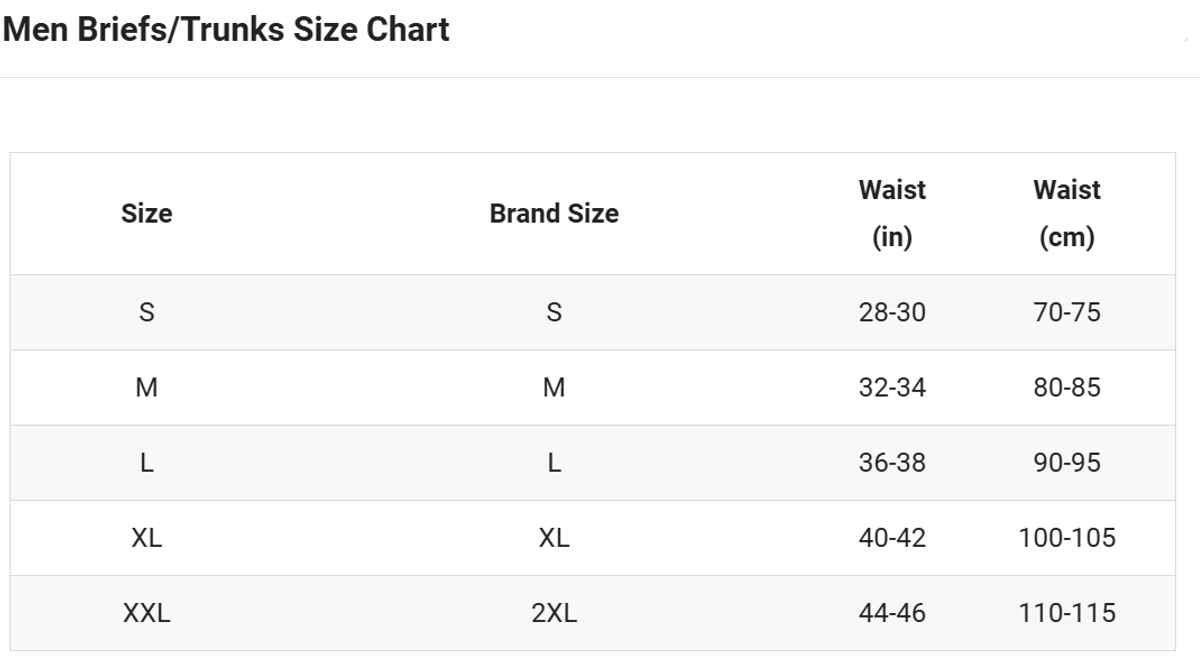
Task: Select the 32-34 waist inches value
Action: 892,387
